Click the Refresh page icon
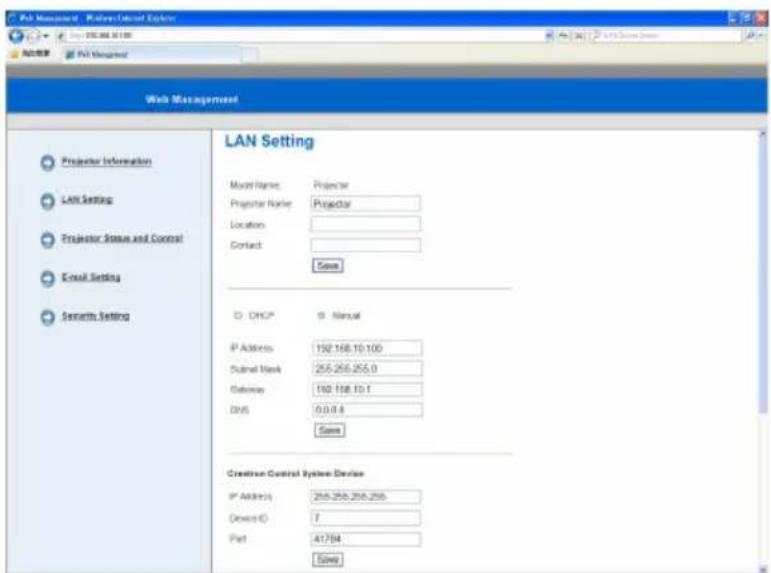Image resolution: width=771 pixels, height=573 pixels. (x=563, y=35)
